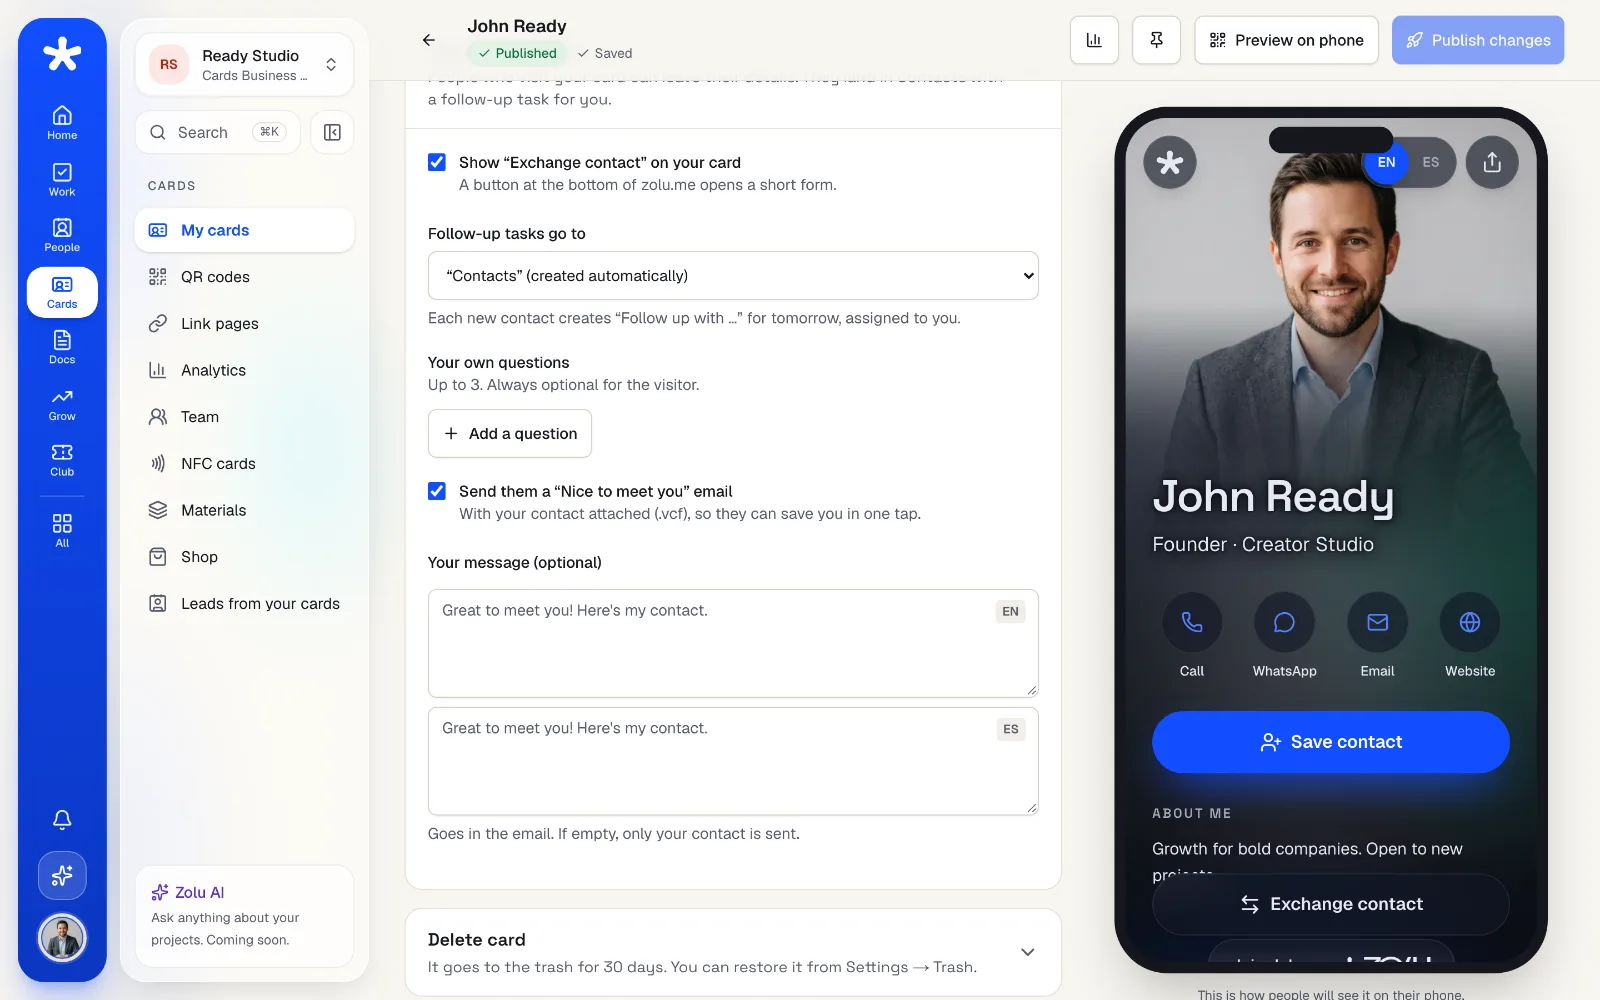Open the Grow section in the sidebar

[x=62, y=404]
